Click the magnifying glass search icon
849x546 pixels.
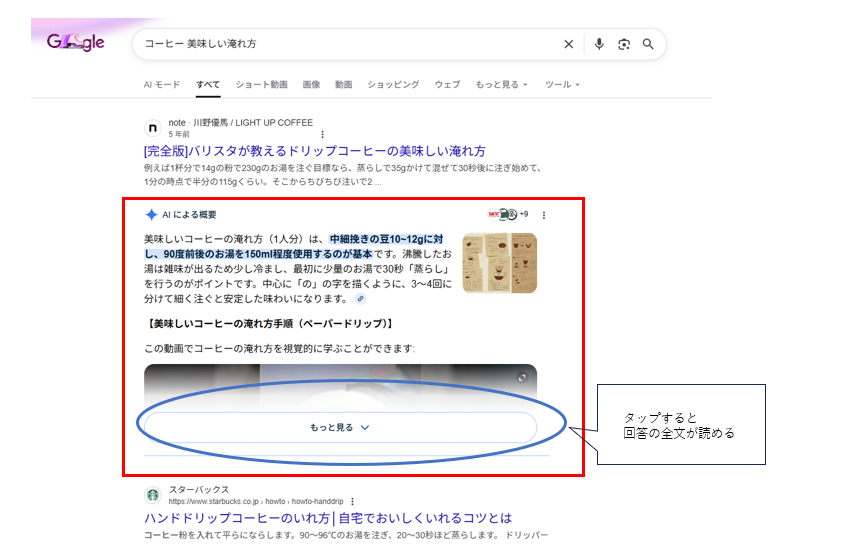(x=648, y=44)
